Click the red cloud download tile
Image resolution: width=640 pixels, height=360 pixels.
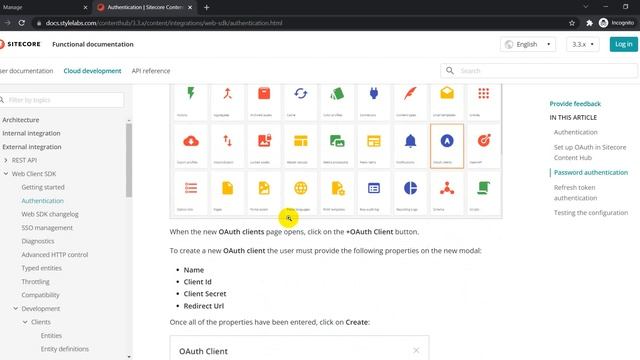pyautogui.click(x=191, y=146)
